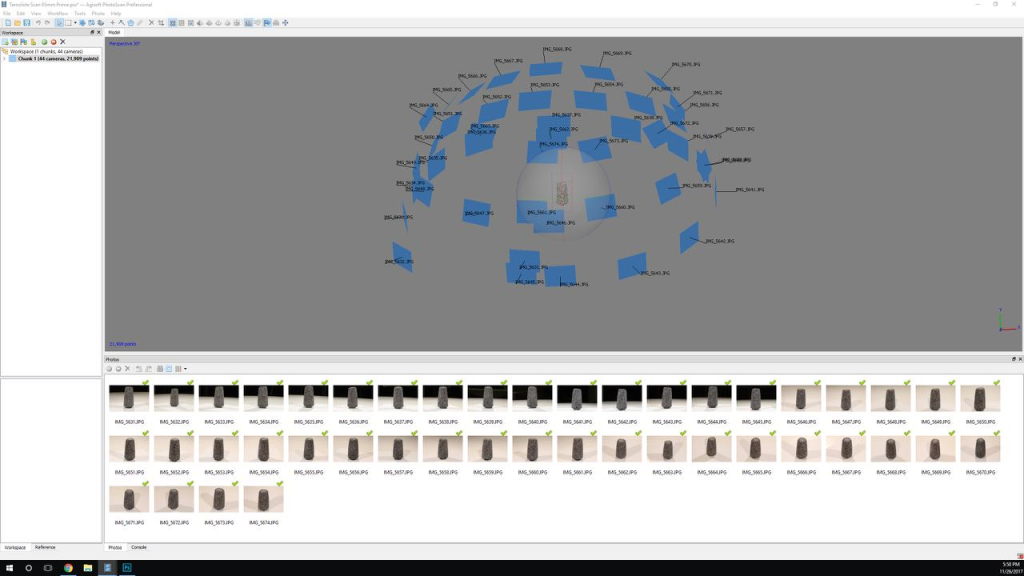Toggle Point Cloud view mode
The height and width of the screenshot is (576, 1024).
coord(172,23)
